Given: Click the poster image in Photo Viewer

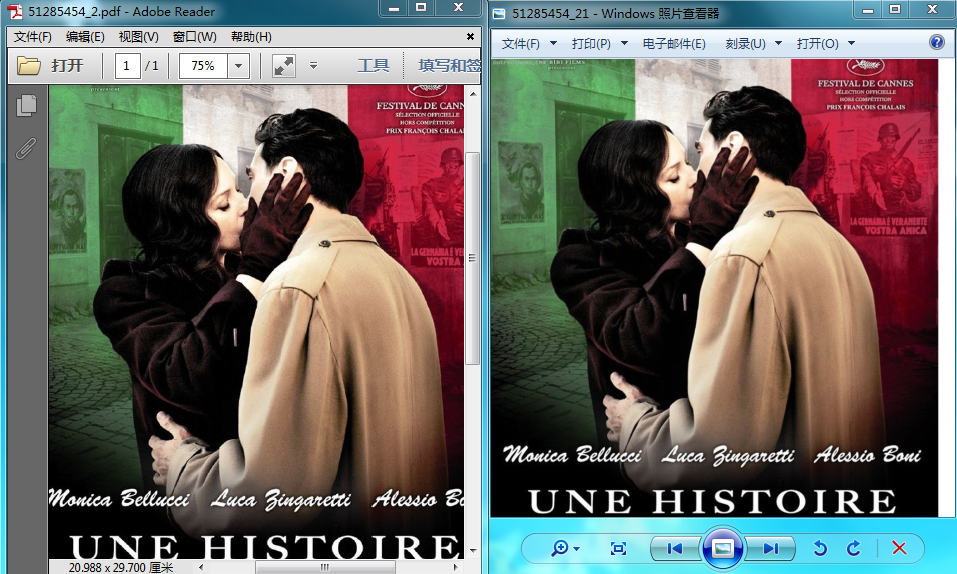Looking at the screenshot, I should (715, 288).
